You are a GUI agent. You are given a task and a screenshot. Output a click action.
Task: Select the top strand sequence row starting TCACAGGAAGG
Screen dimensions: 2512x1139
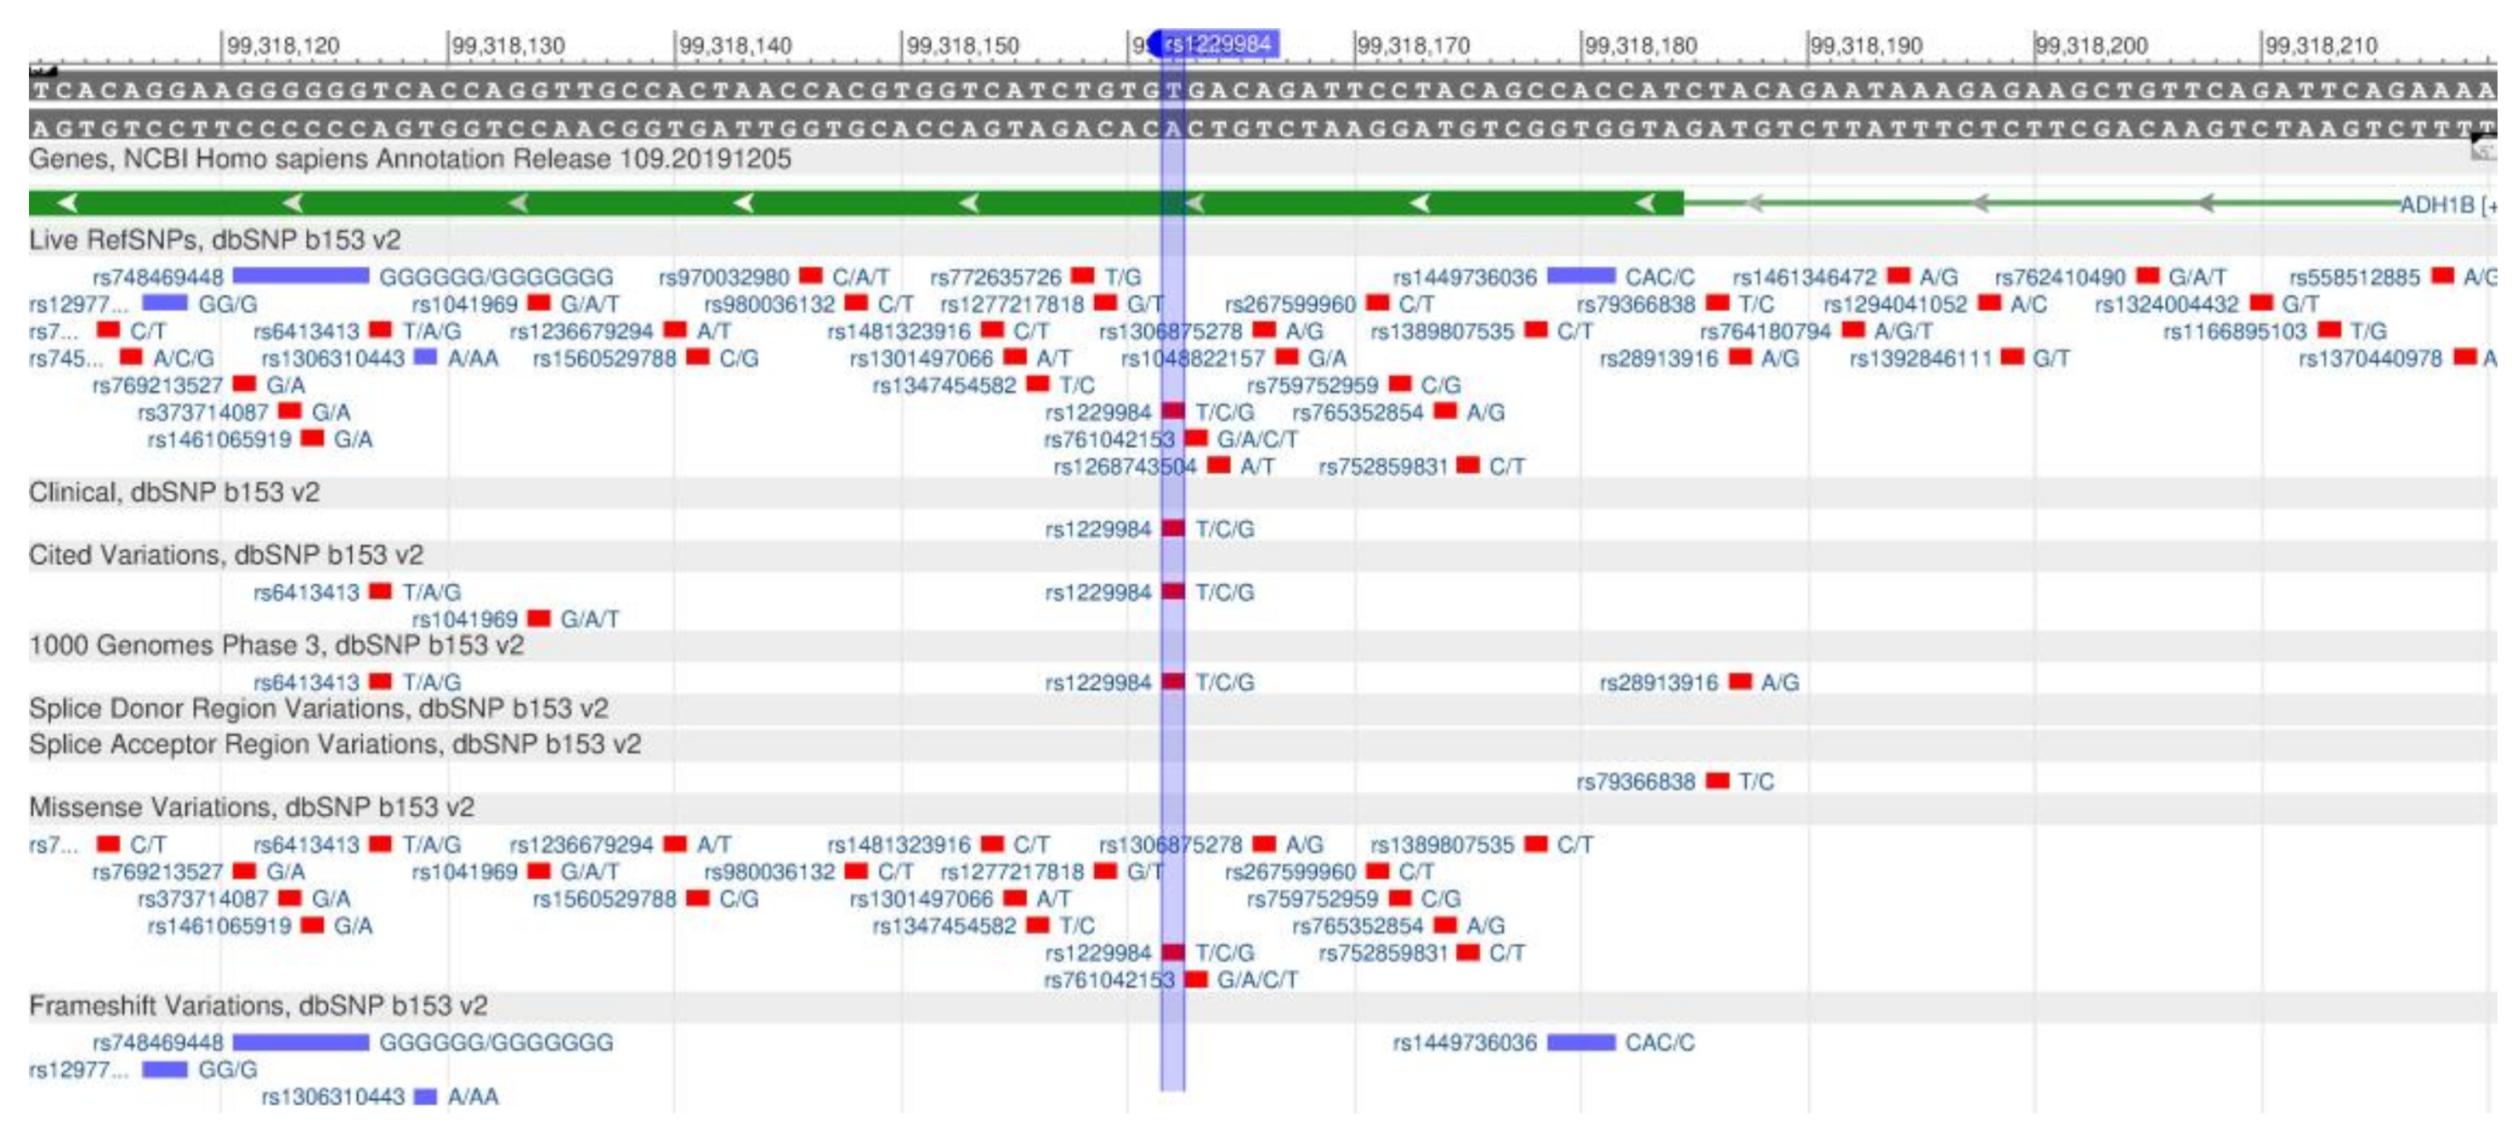(1262, 90)
